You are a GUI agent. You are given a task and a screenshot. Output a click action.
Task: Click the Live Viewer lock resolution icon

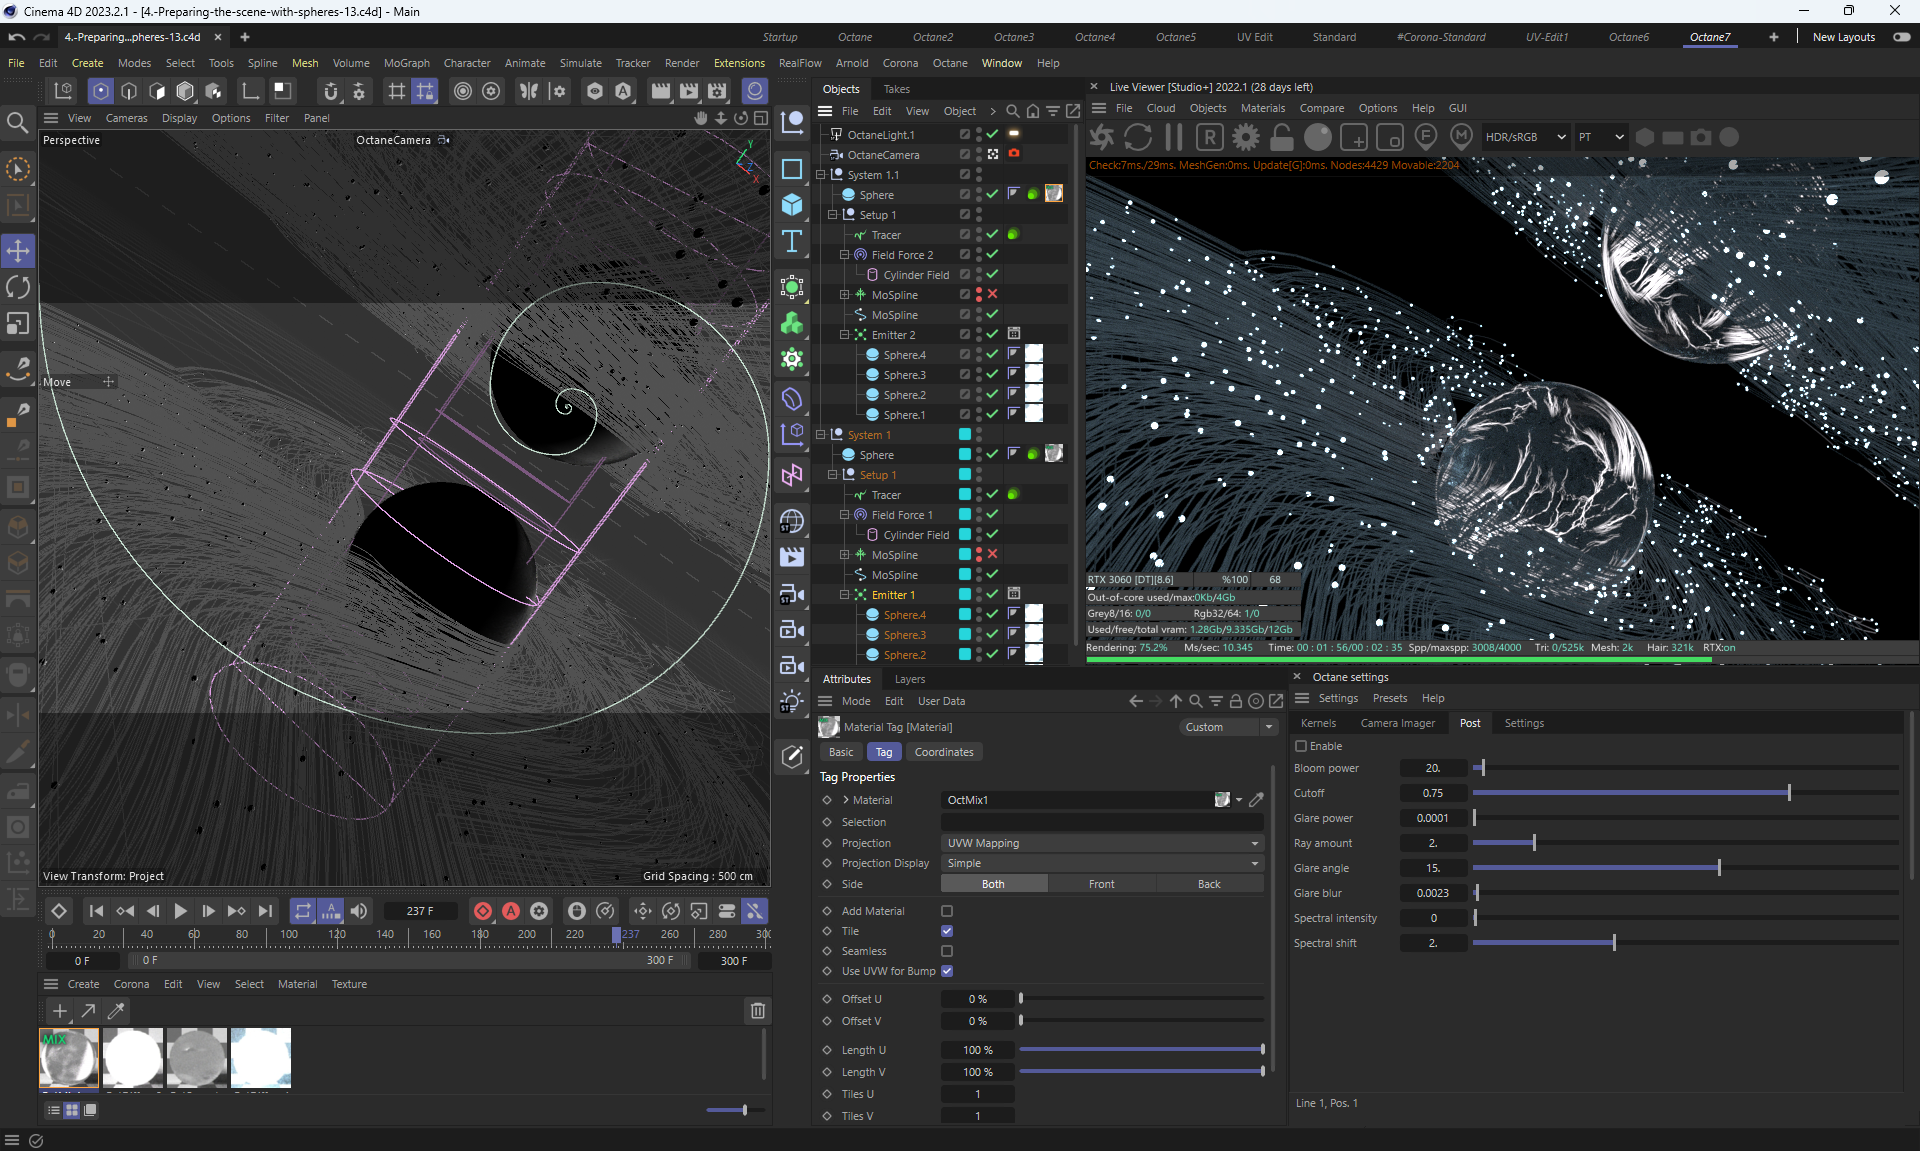[x=1282, y=137]
